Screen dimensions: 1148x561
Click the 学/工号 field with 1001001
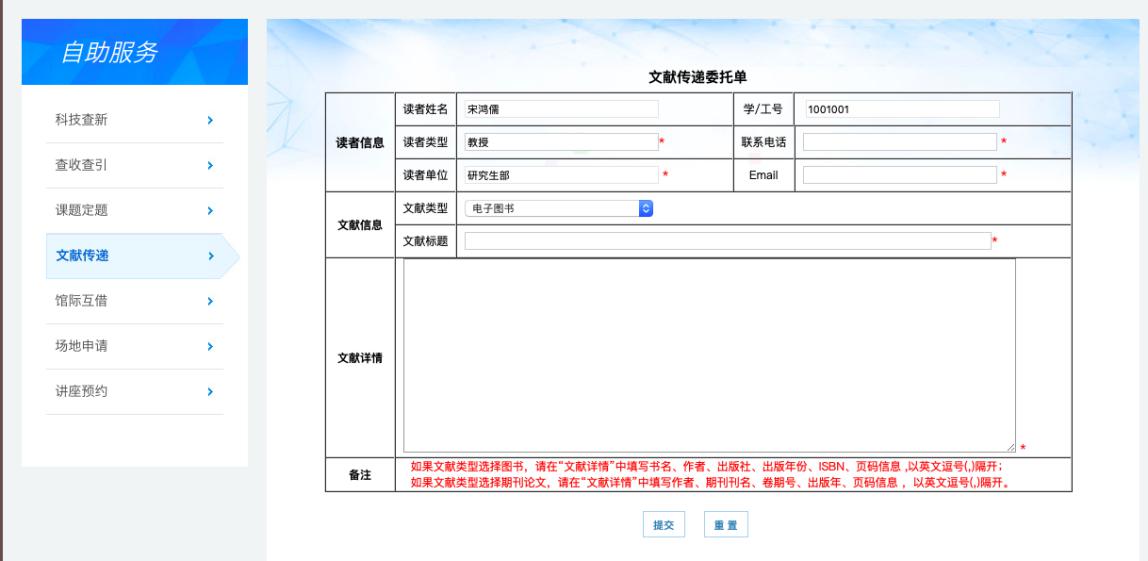pyautogui.click(x=901, y=110)
